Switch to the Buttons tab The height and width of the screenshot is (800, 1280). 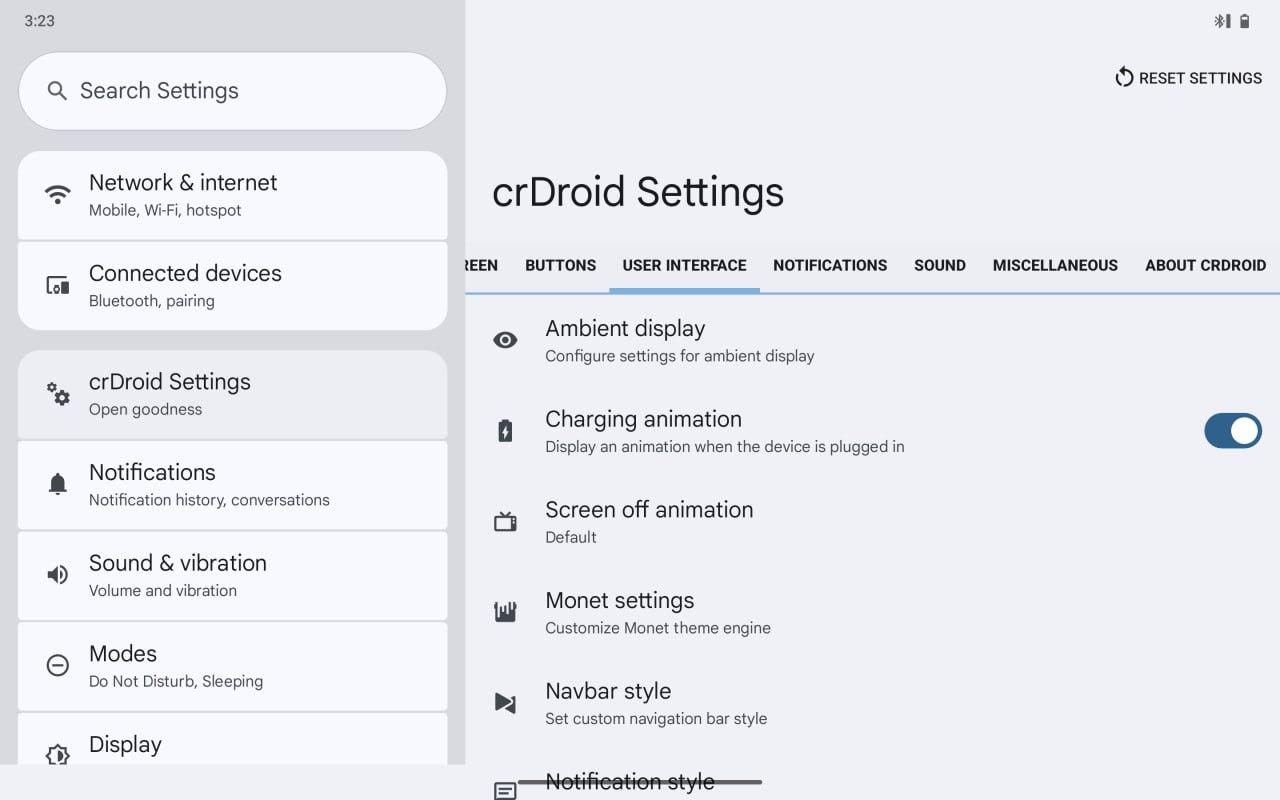coord(560,266)
